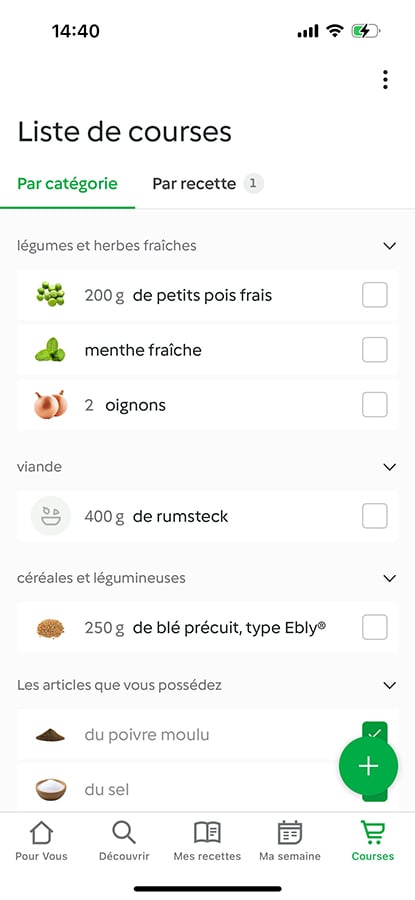Tap the petits pois image

coord(51,295)
